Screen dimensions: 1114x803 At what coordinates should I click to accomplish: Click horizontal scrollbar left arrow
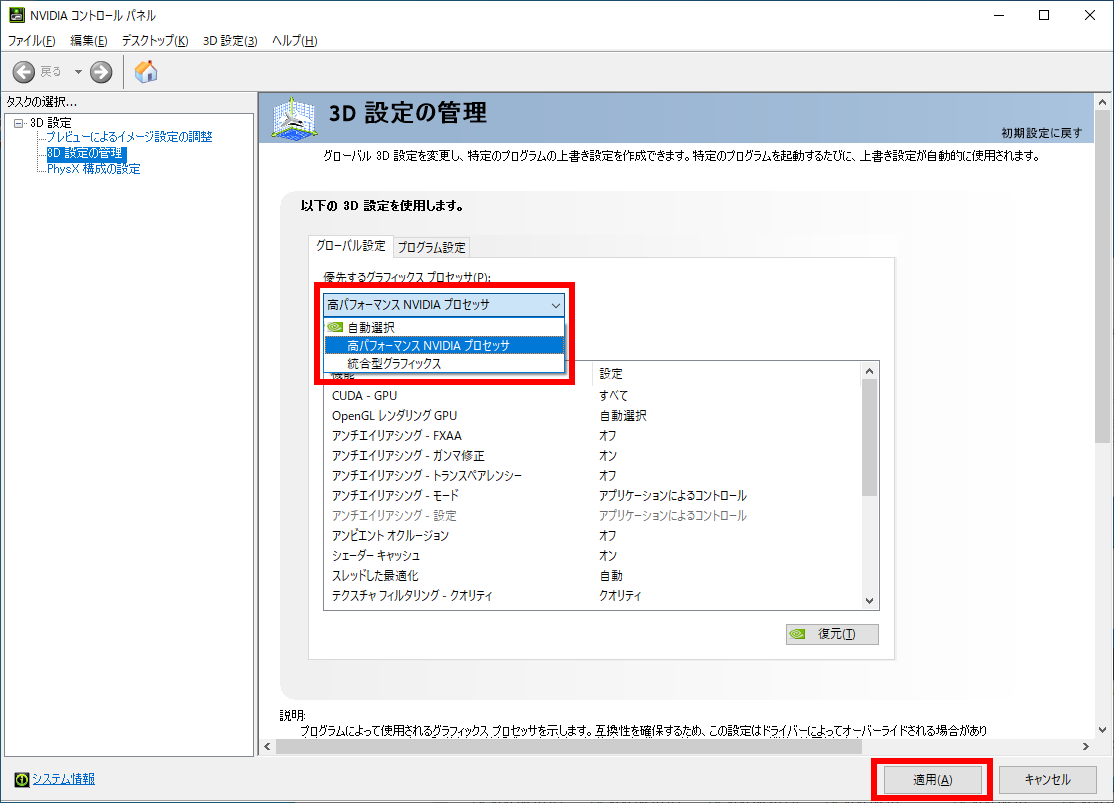(267, 746)
